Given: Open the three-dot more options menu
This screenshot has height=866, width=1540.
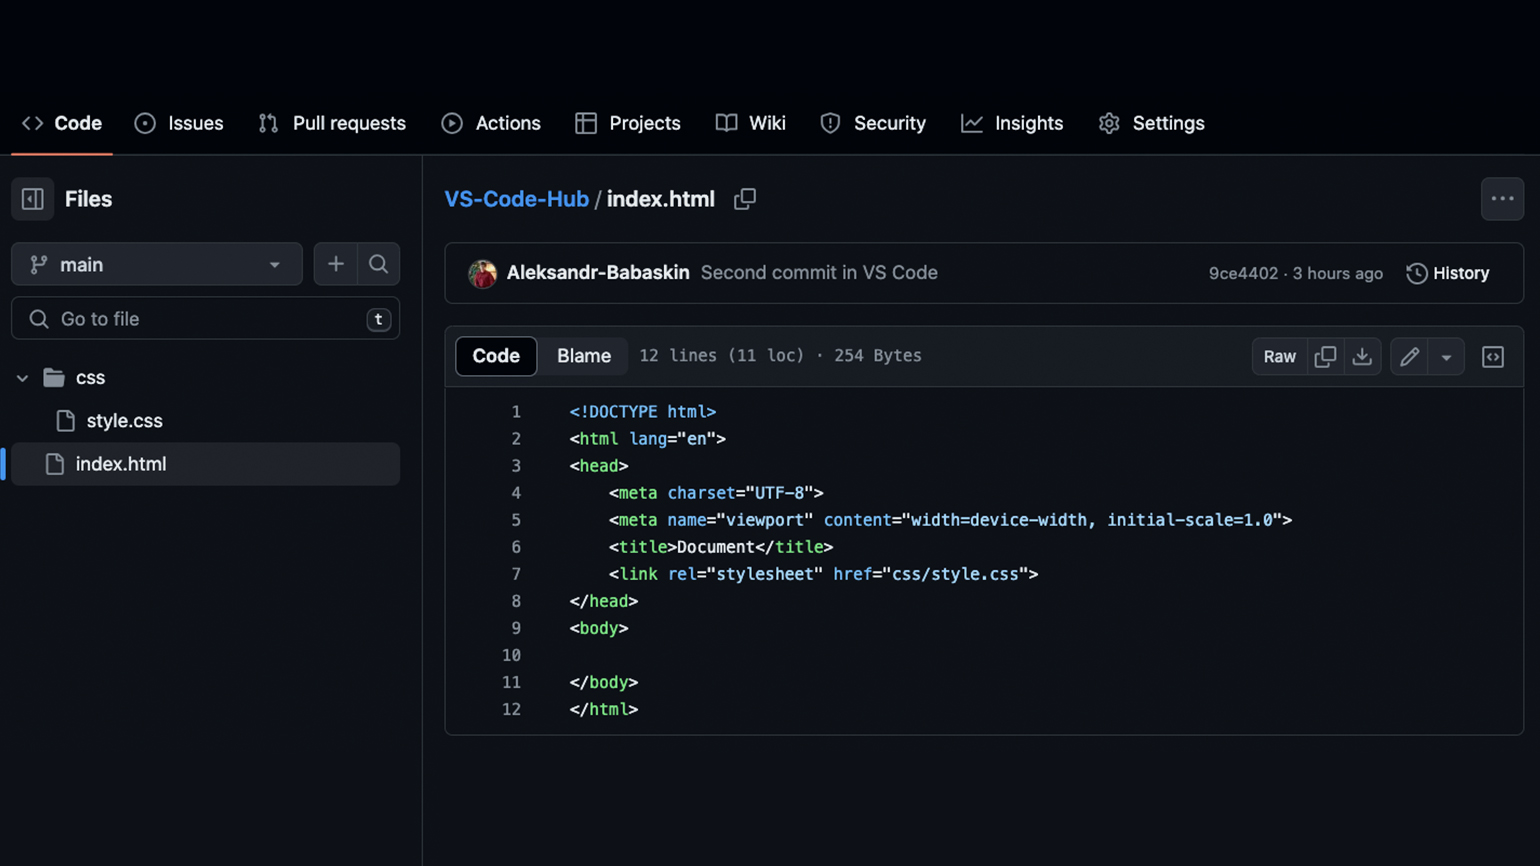Looking at the screenshot, I should tap(1502, 199).
